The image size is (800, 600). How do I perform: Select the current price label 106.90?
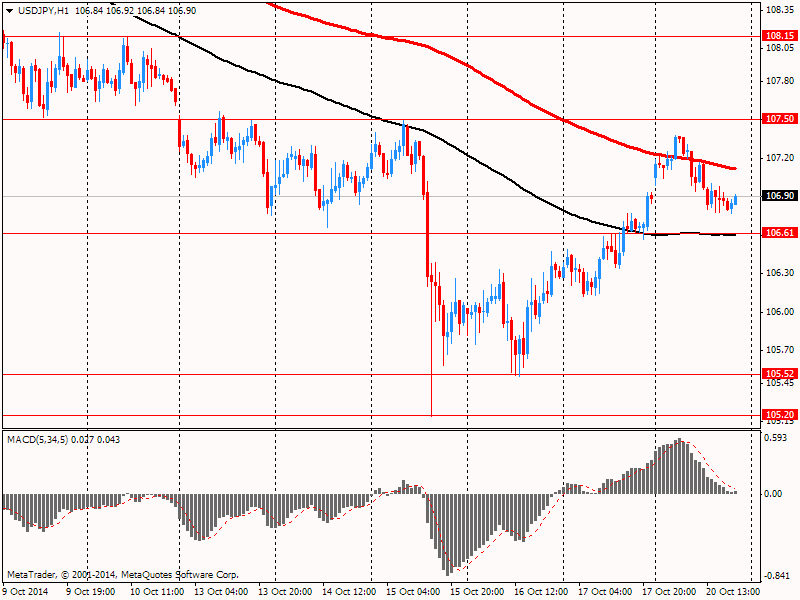780,196
